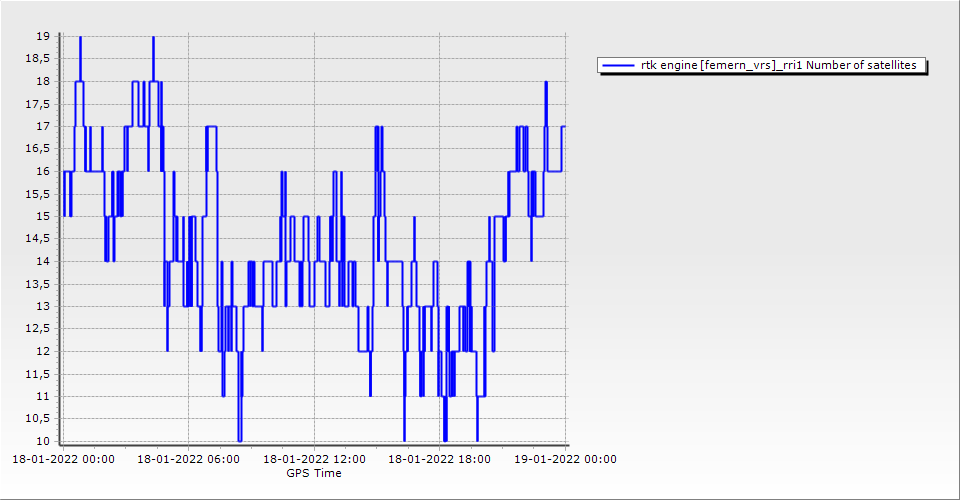Click the blue line sample in the legend
960x500 pixels.
click(618, 65)
